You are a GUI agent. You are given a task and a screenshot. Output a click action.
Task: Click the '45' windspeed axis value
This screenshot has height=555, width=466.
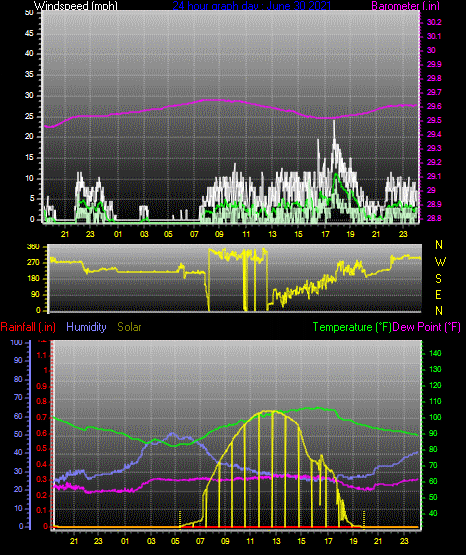pyautogui.click(x=29, y=34)
